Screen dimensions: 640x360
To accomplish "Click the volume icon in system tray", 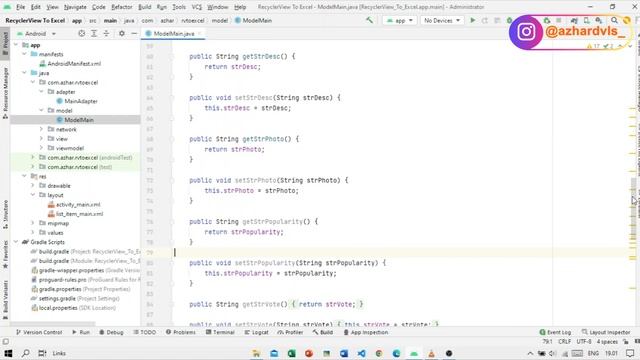I will click(553, 353).
